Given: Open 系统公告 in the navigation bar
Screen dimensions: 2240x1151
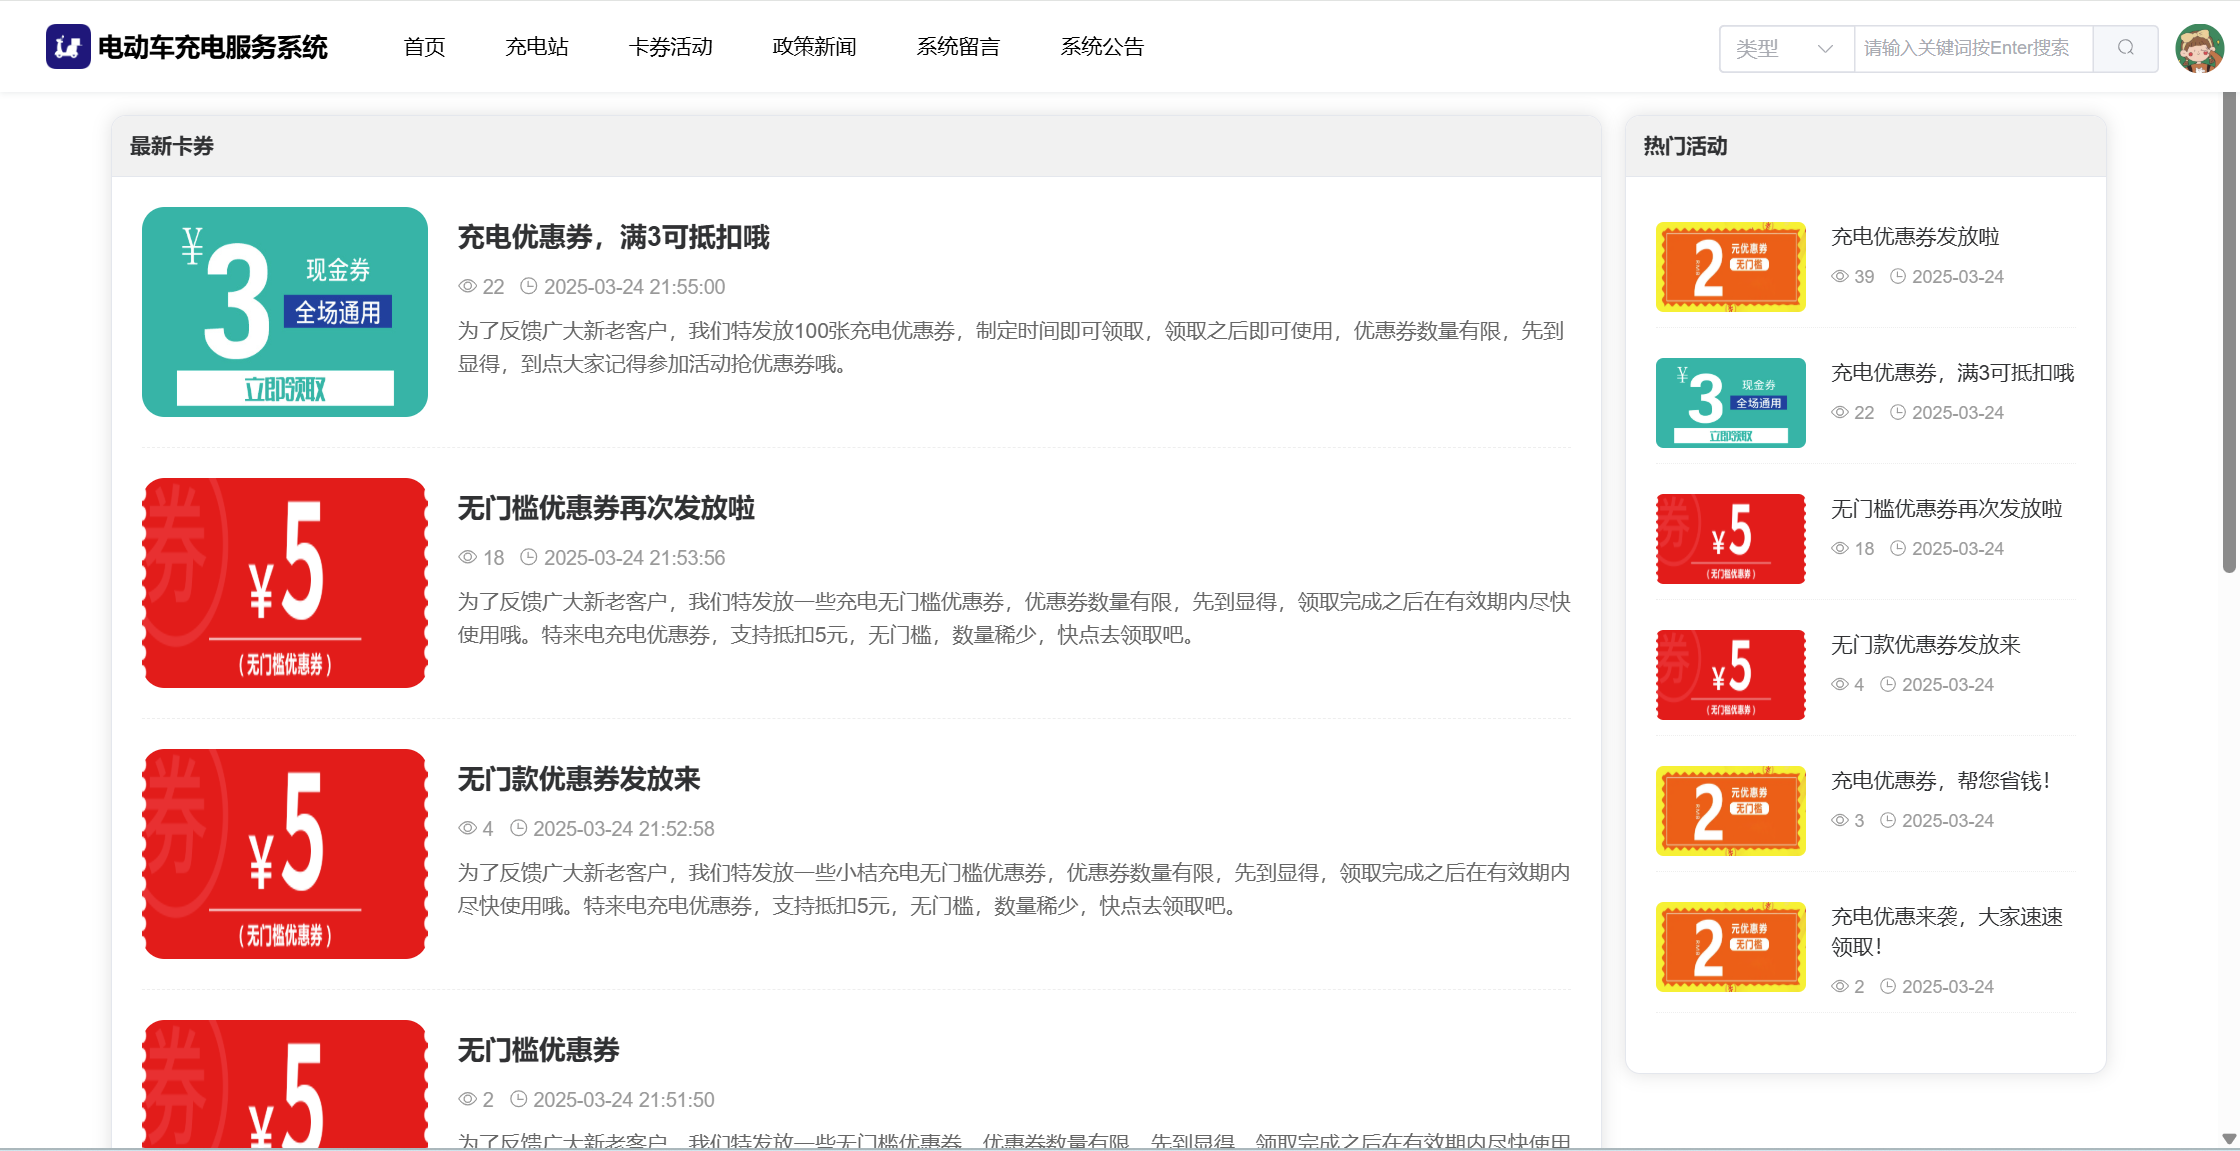Looking at the screenshot, I should coord(1102,47).
